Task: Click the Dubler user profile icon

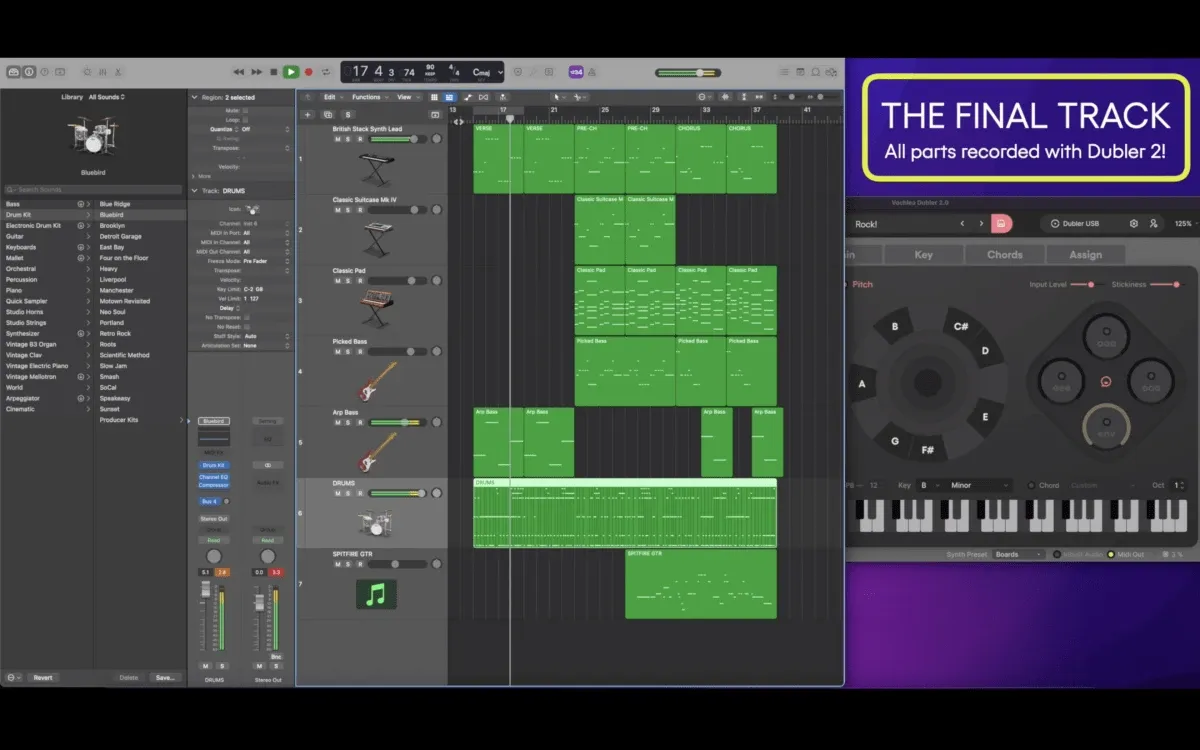Action: 1154,223
